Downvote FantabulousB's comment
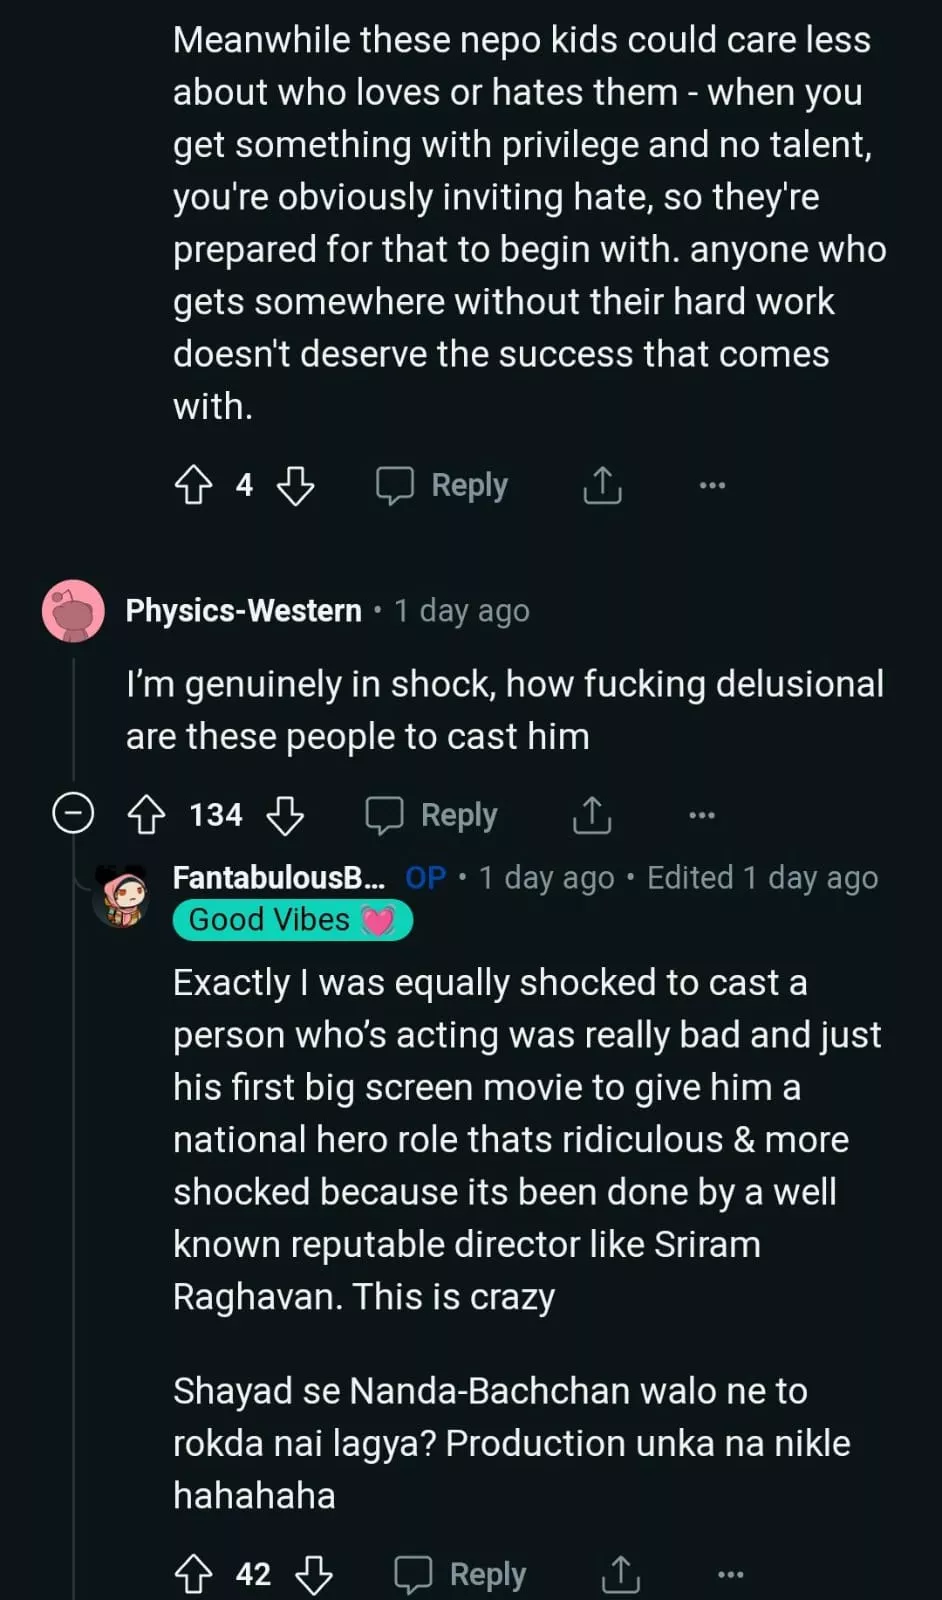This screenshot has width=942, height=1600. coord(314,1574)
